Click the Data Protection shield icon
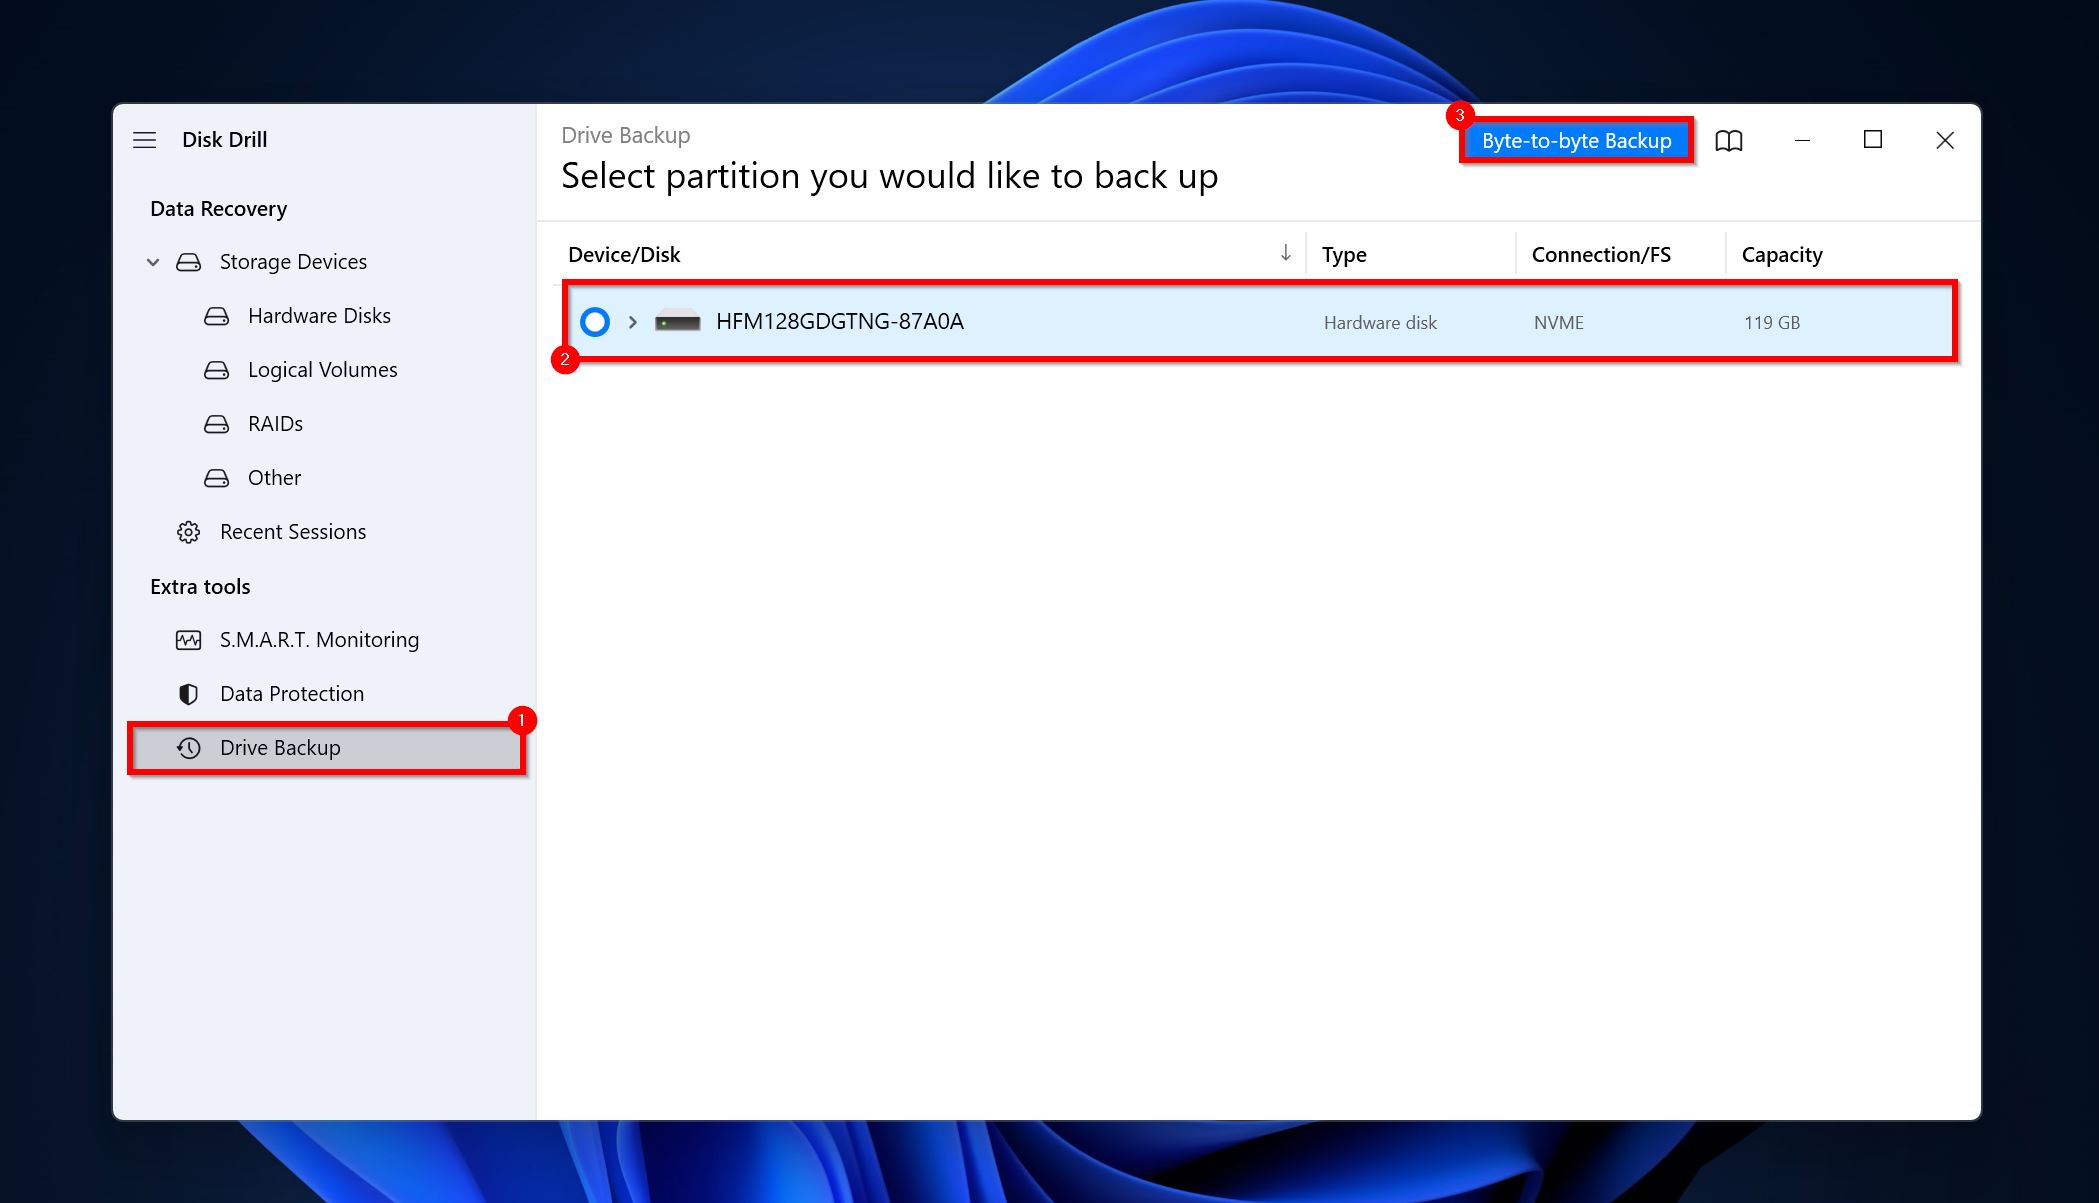This screenshot has width=2099, height=1203. 189,692
